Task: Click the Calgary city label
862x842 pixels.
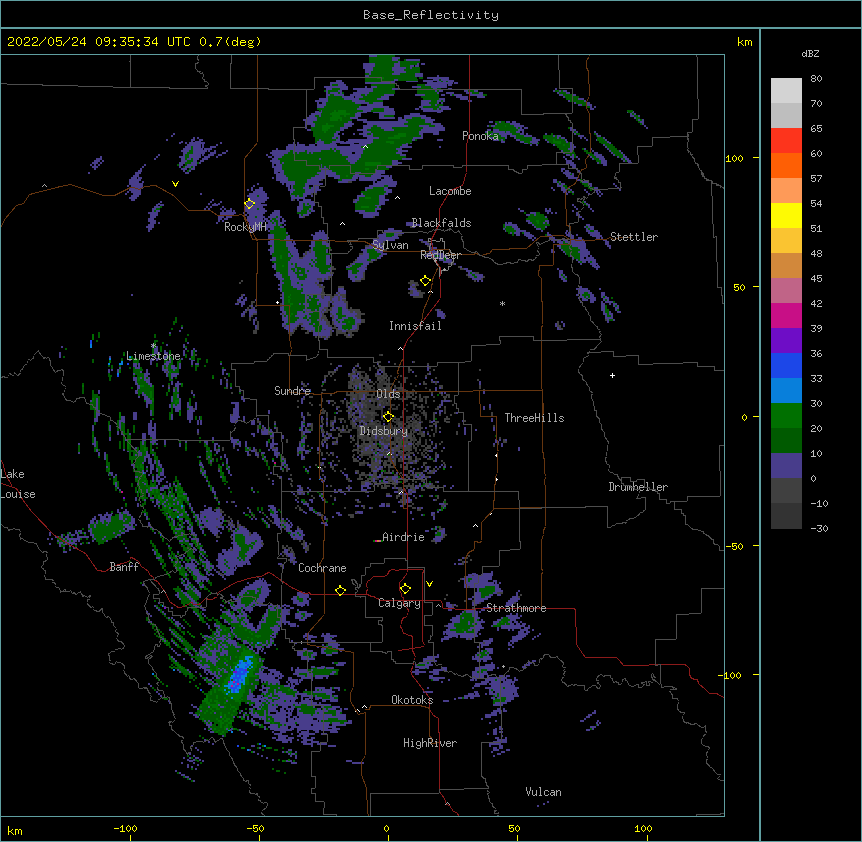Action: coord(399,603)
